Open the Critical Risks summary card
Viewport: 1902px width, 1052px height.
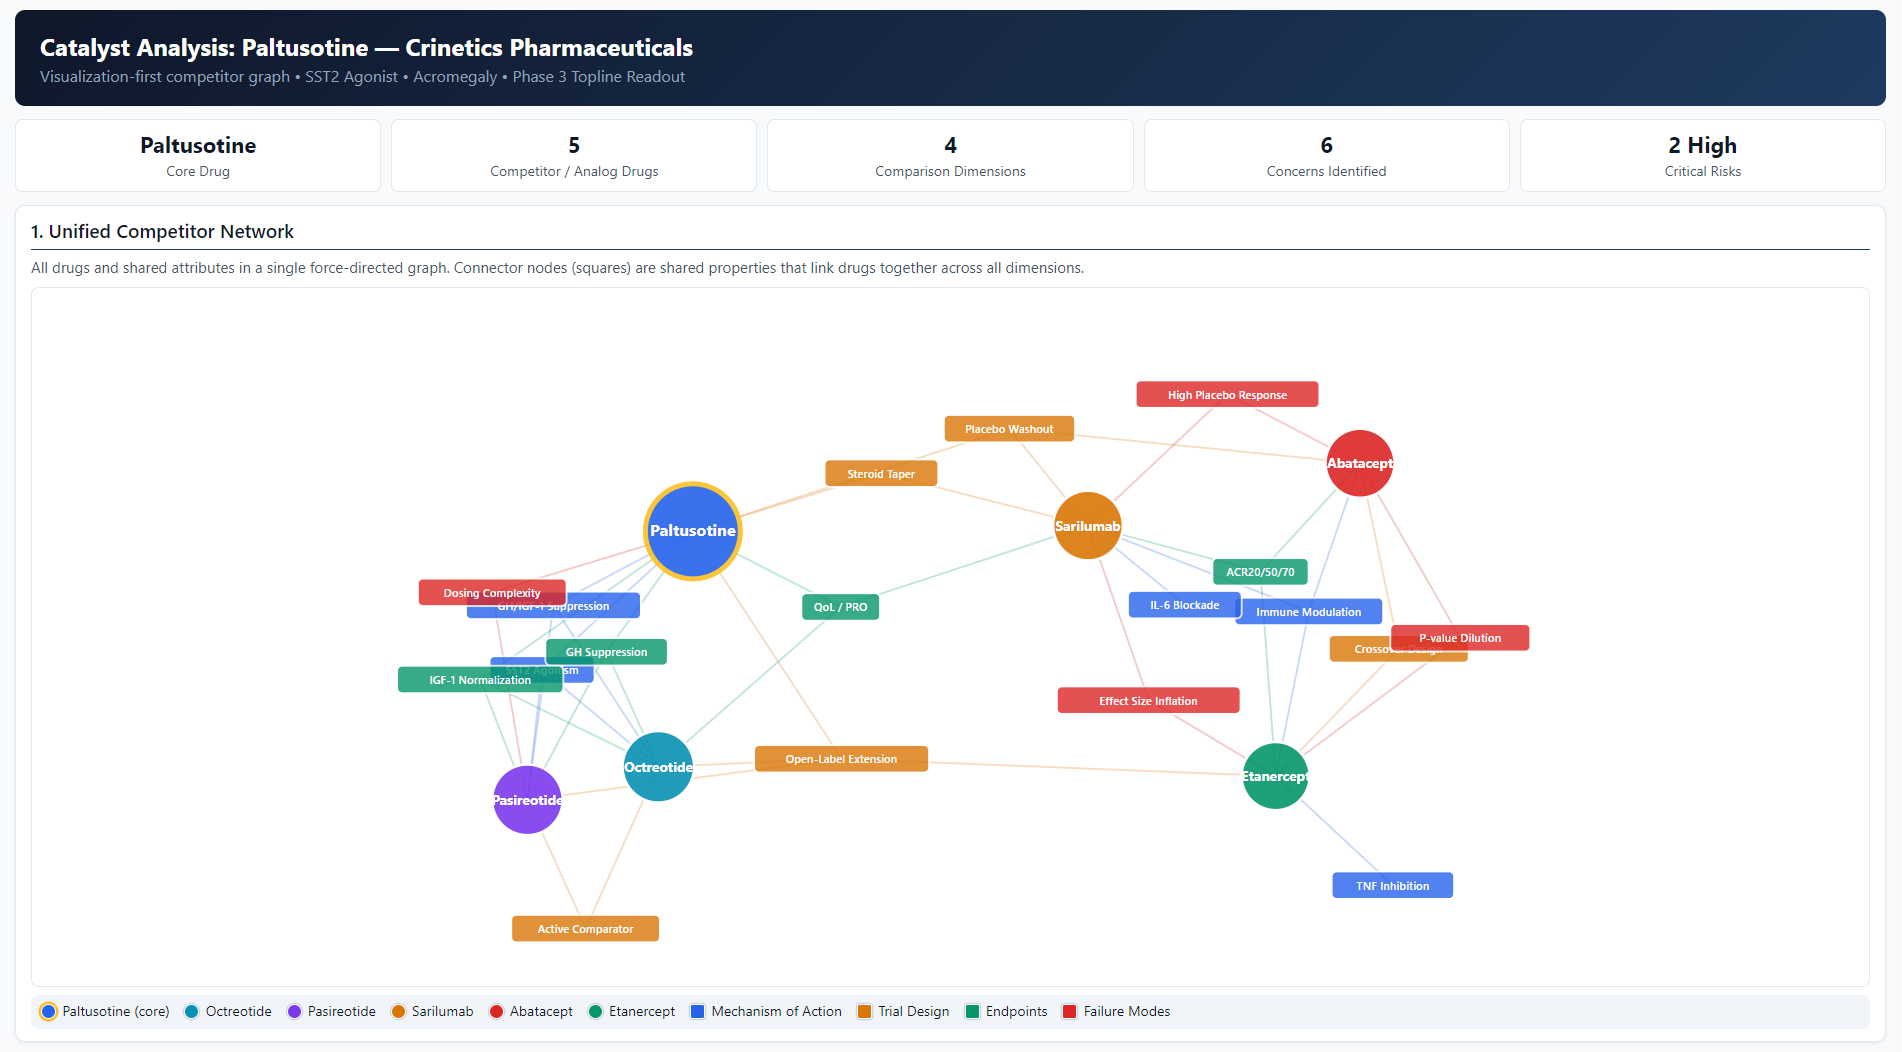point(1702,155)
